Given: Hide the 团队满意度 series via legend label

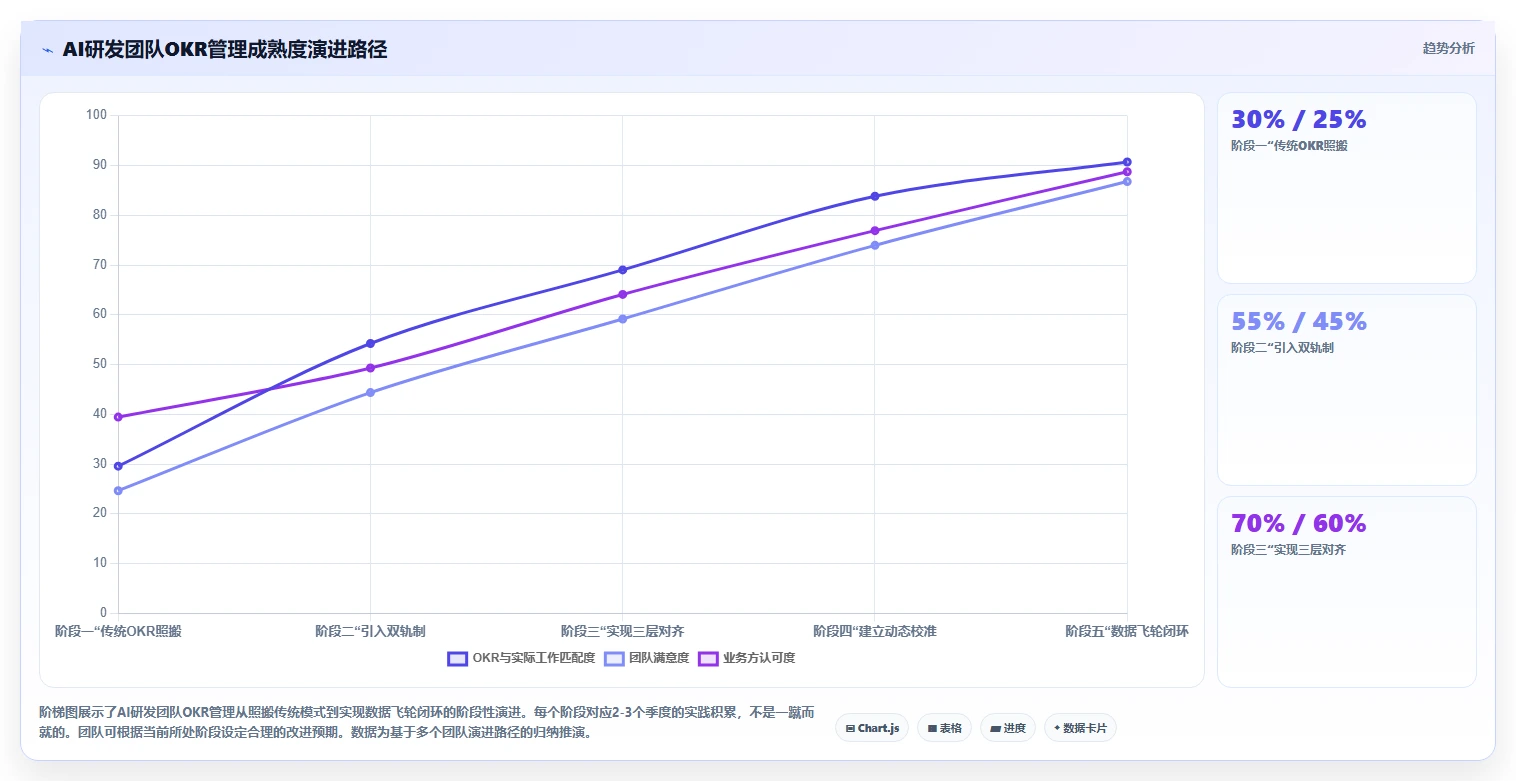Looking at the screenshot, I should tap(659, 658).
